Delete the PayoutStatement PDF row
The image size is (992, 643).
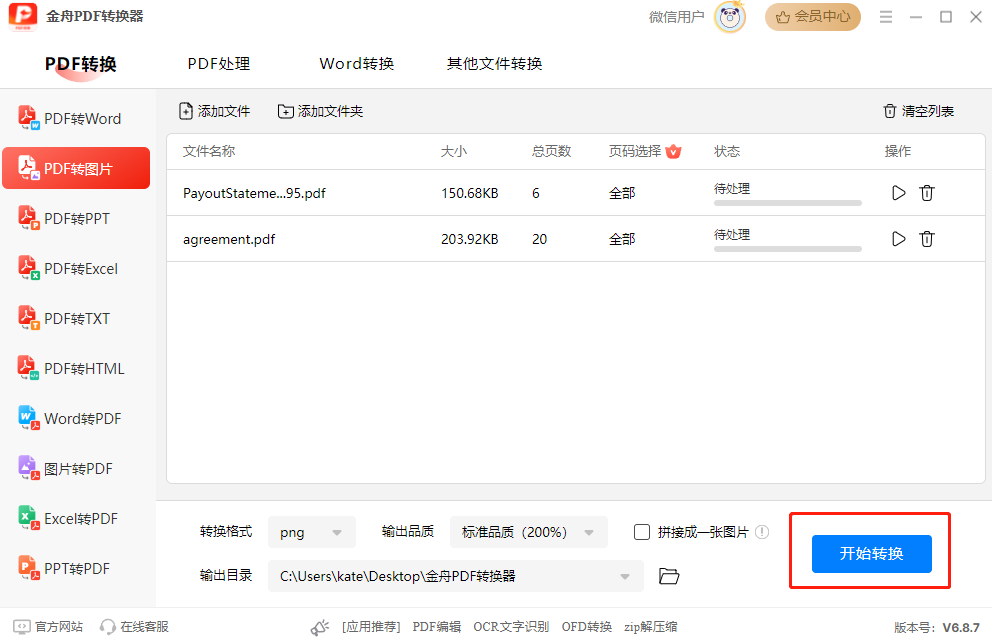tap(927, 193)
